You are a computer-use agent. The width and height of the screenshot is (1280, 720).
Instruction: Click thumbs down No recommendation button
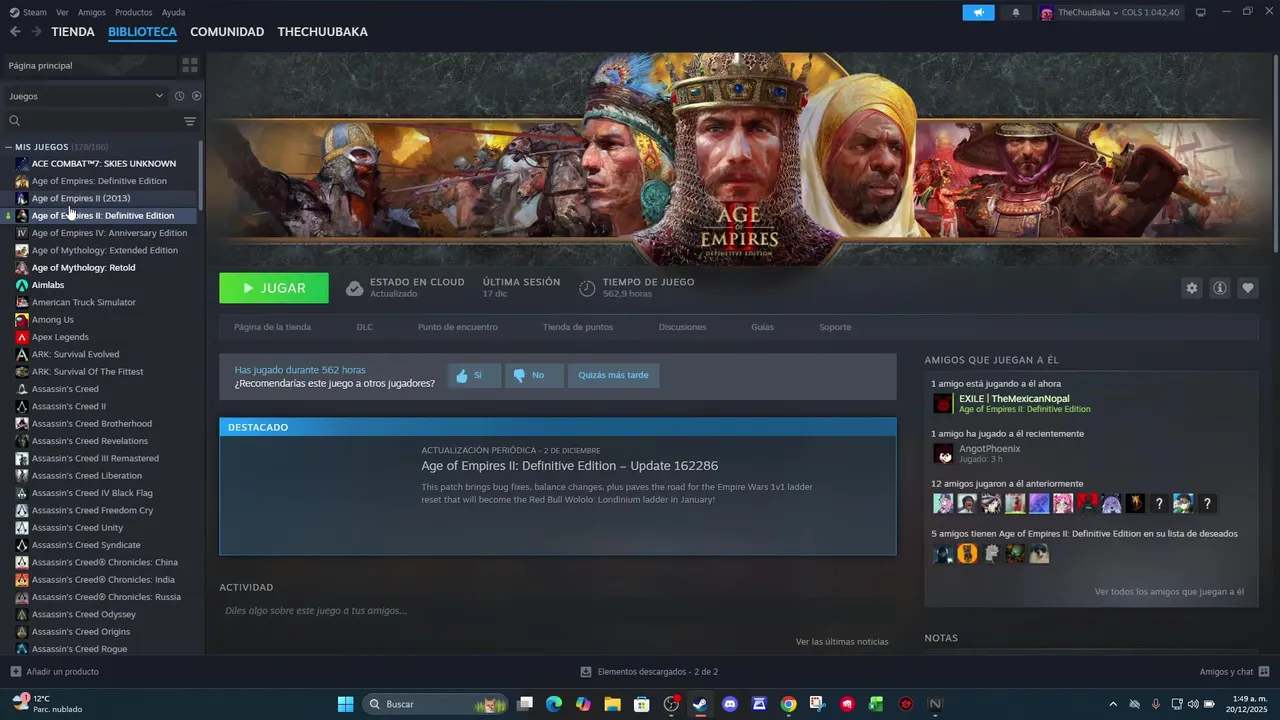point(533,375)
